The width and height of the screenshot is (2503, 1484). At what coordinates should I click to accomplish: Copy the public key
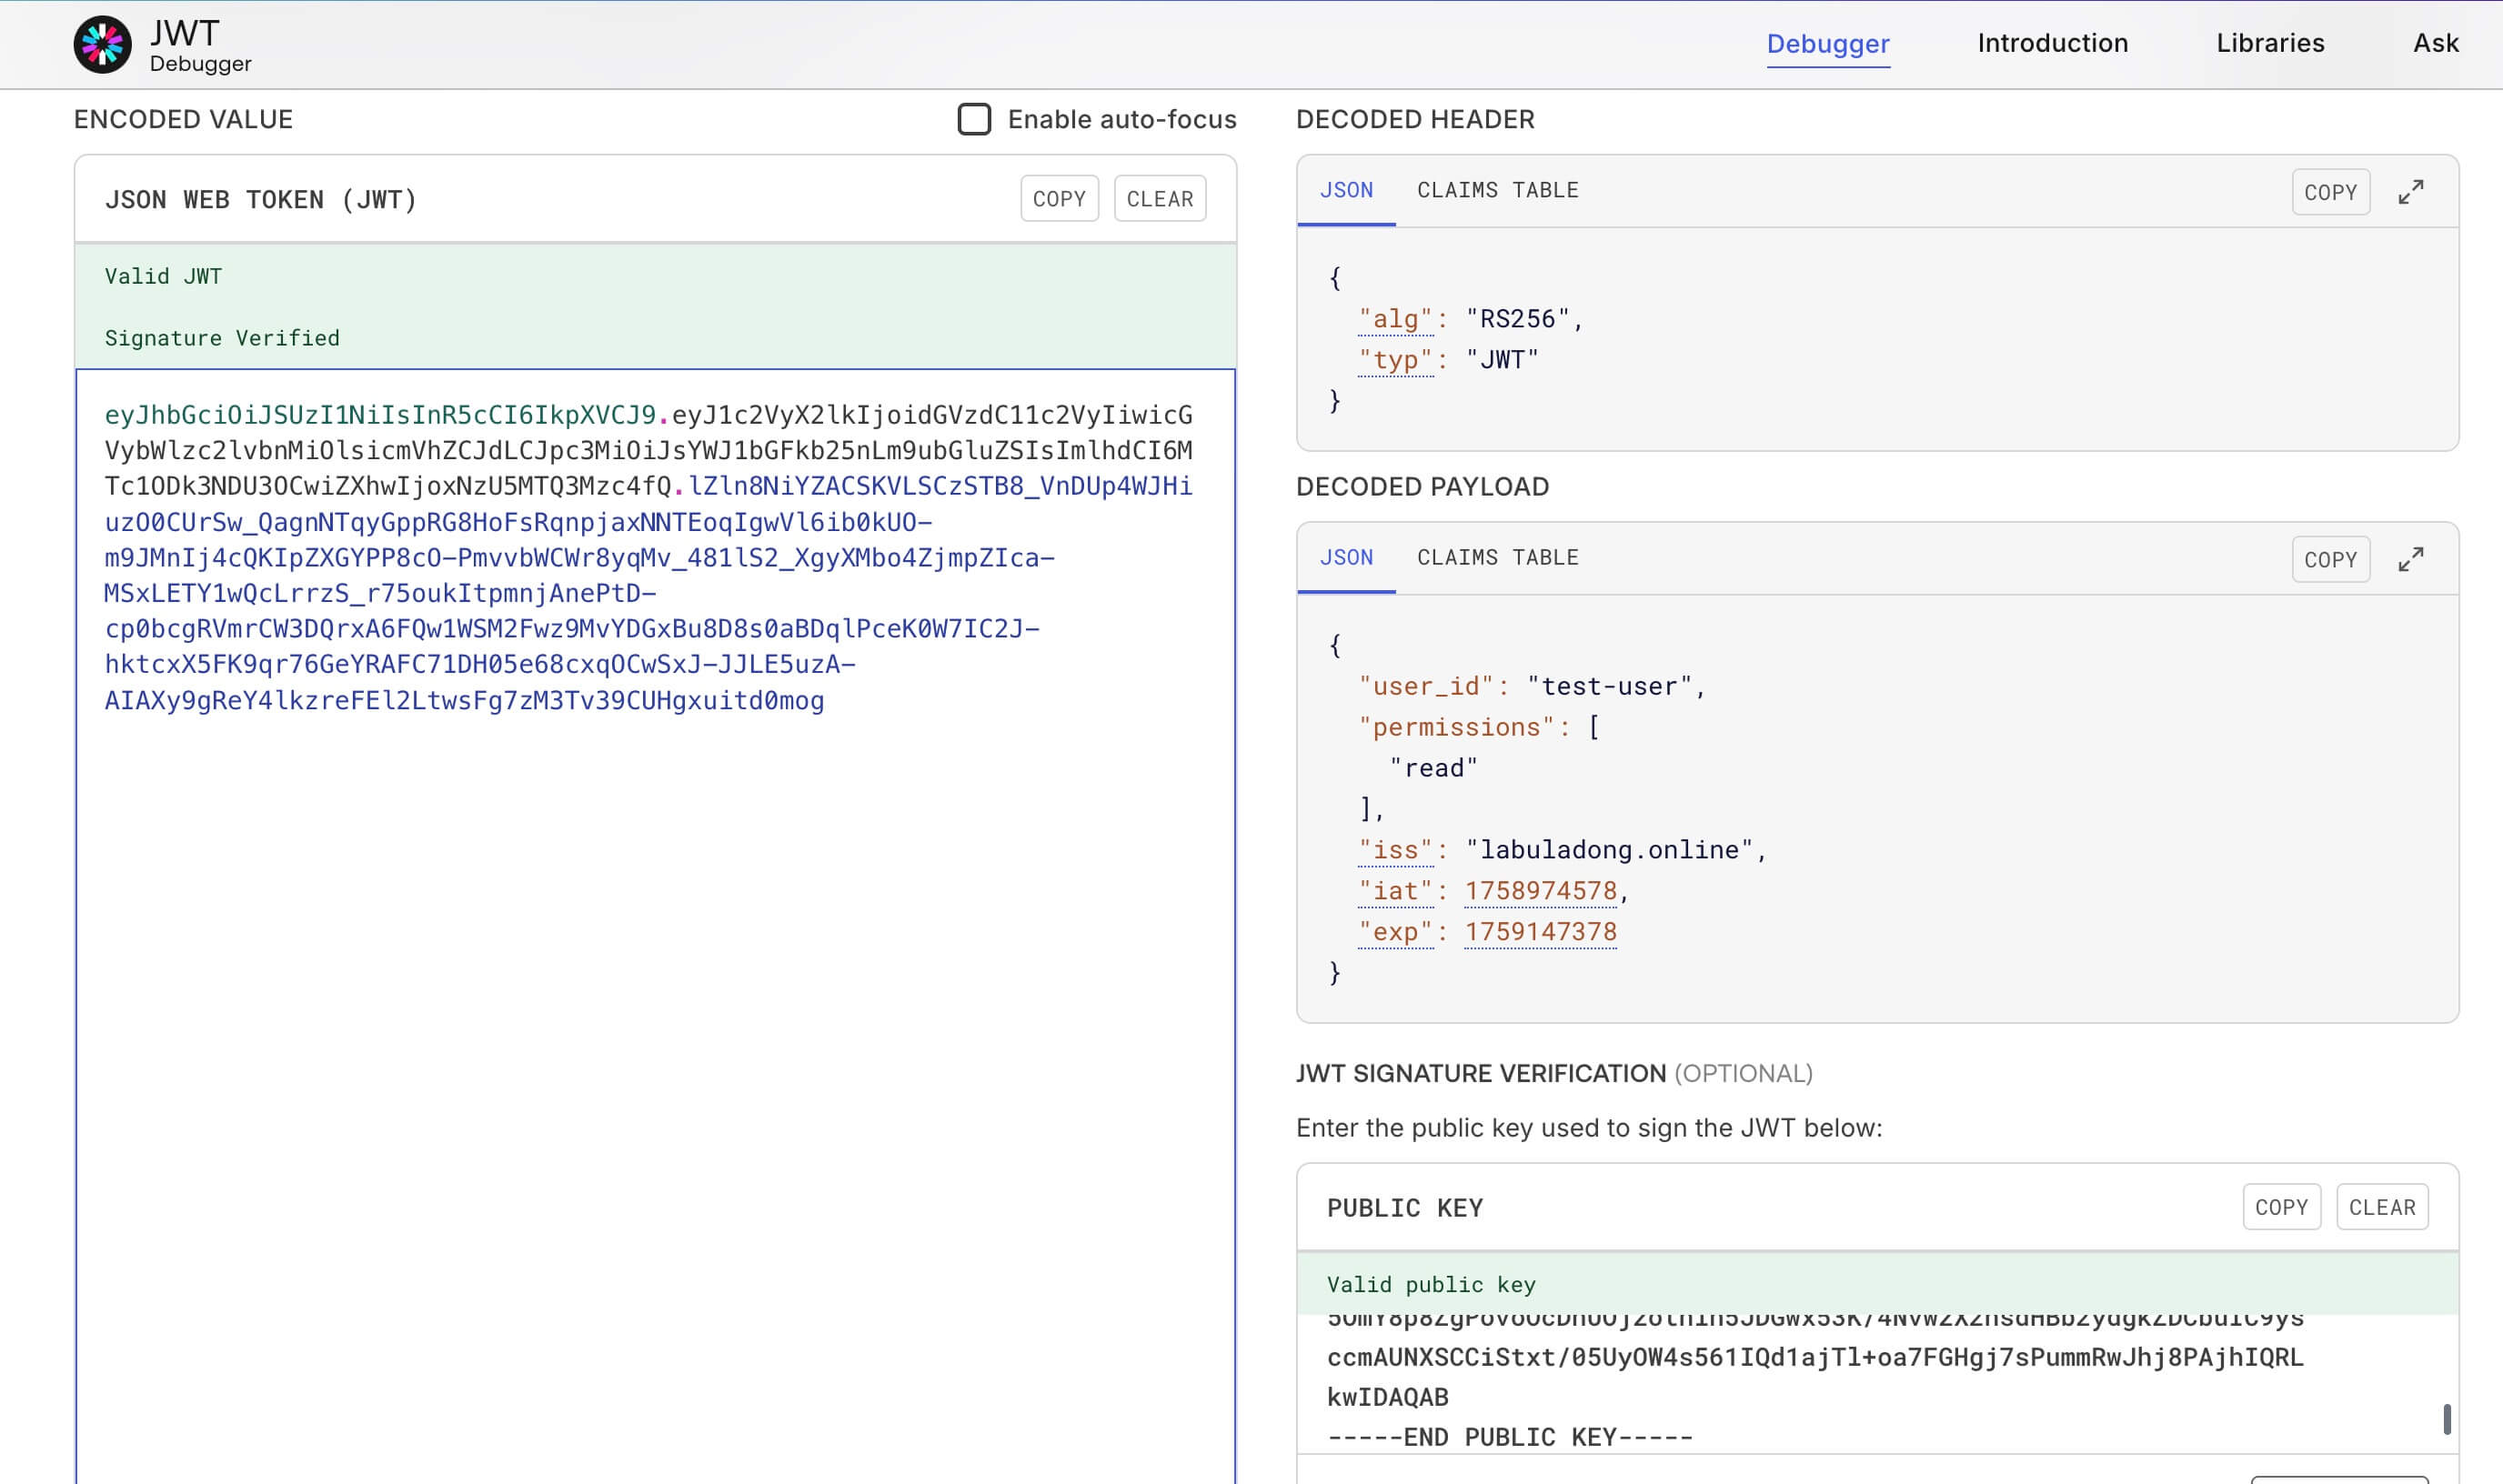2281,1207
